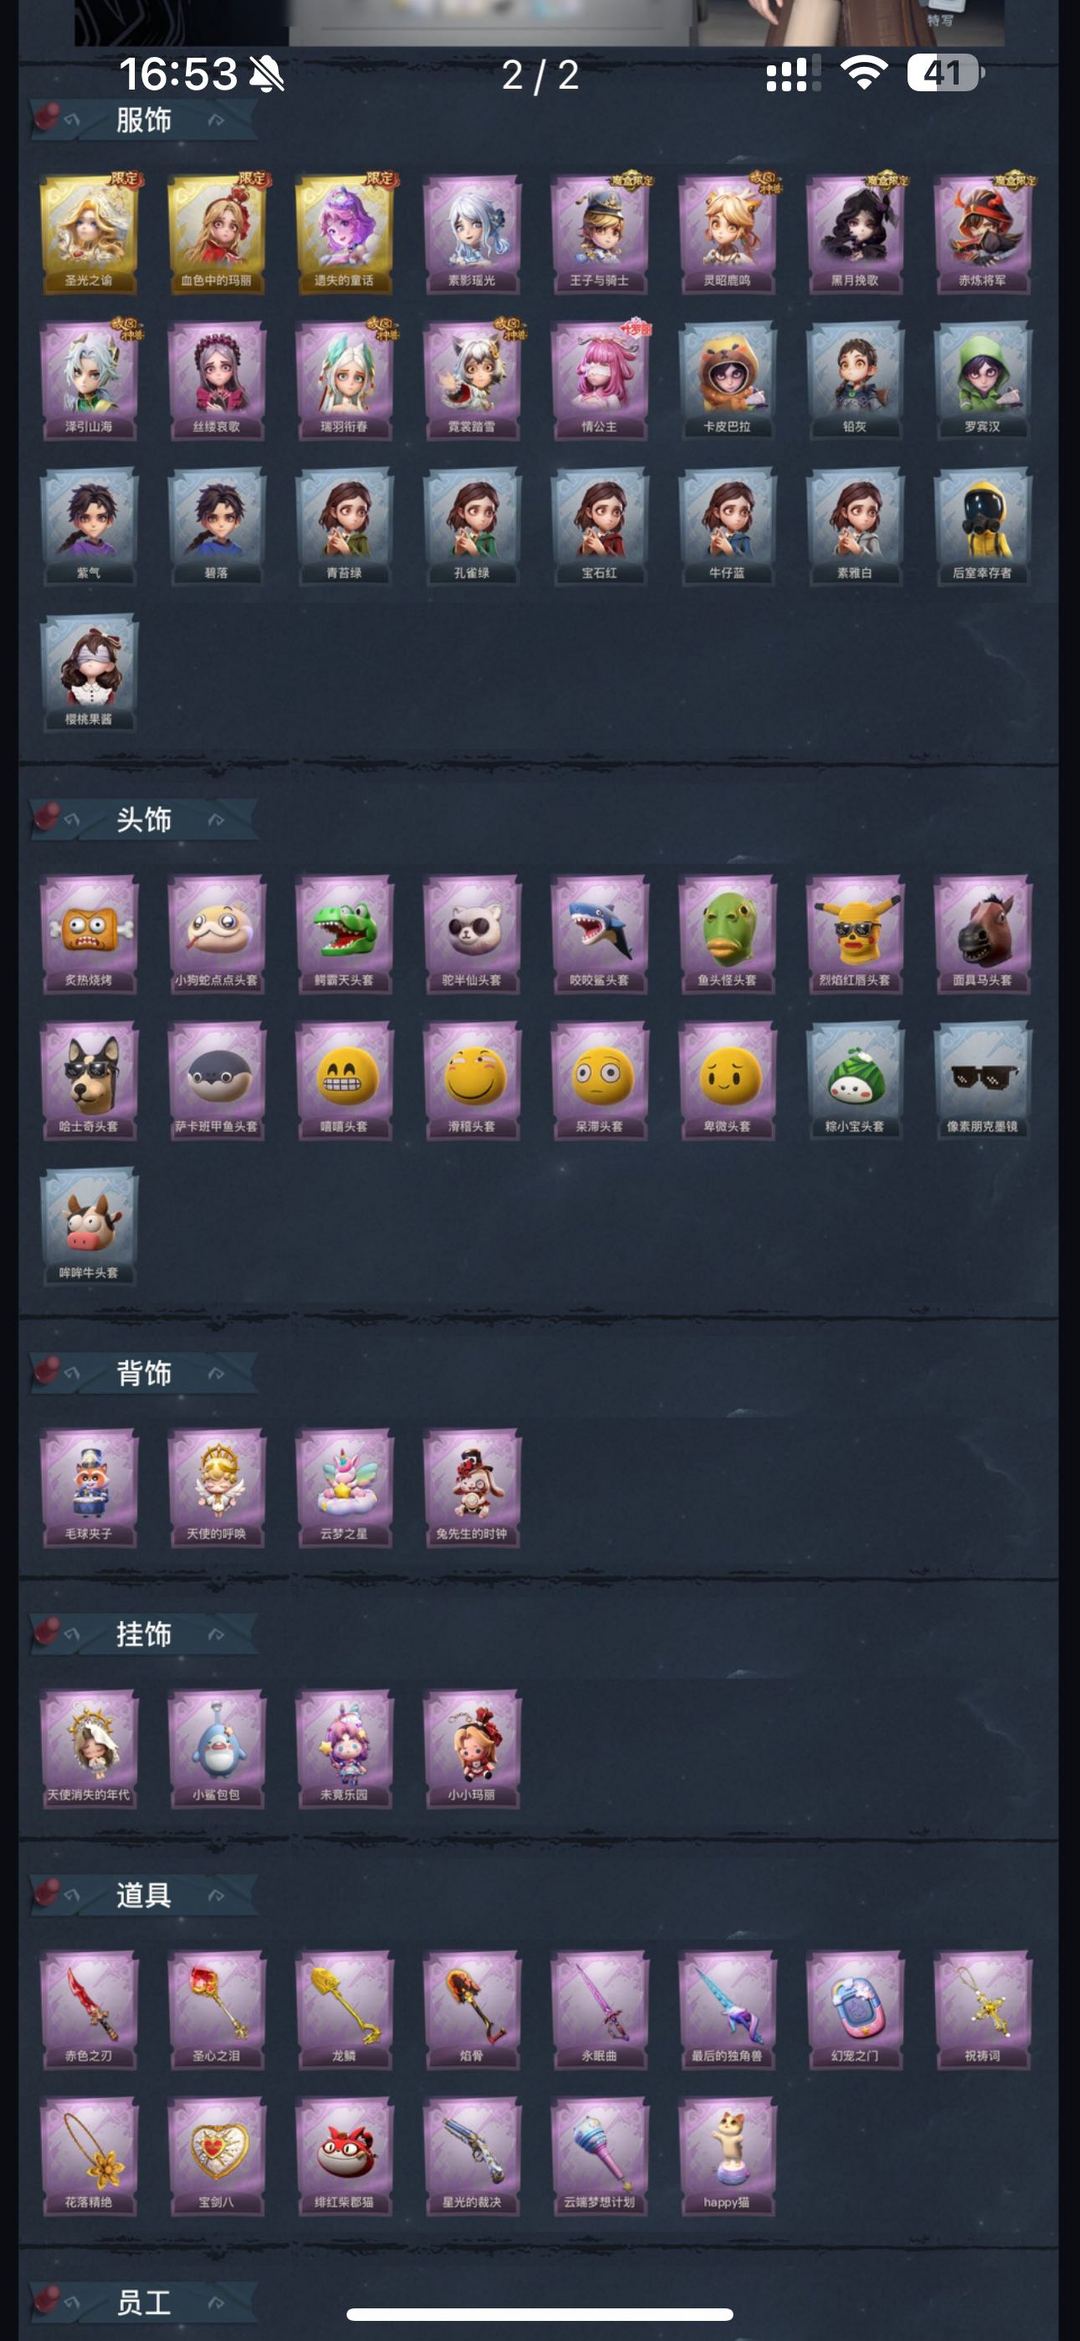Viewport: 1080px width, 2341px height.
Task: Pick the 宝剑八 heart-shaped prop
Action: 216,2156
